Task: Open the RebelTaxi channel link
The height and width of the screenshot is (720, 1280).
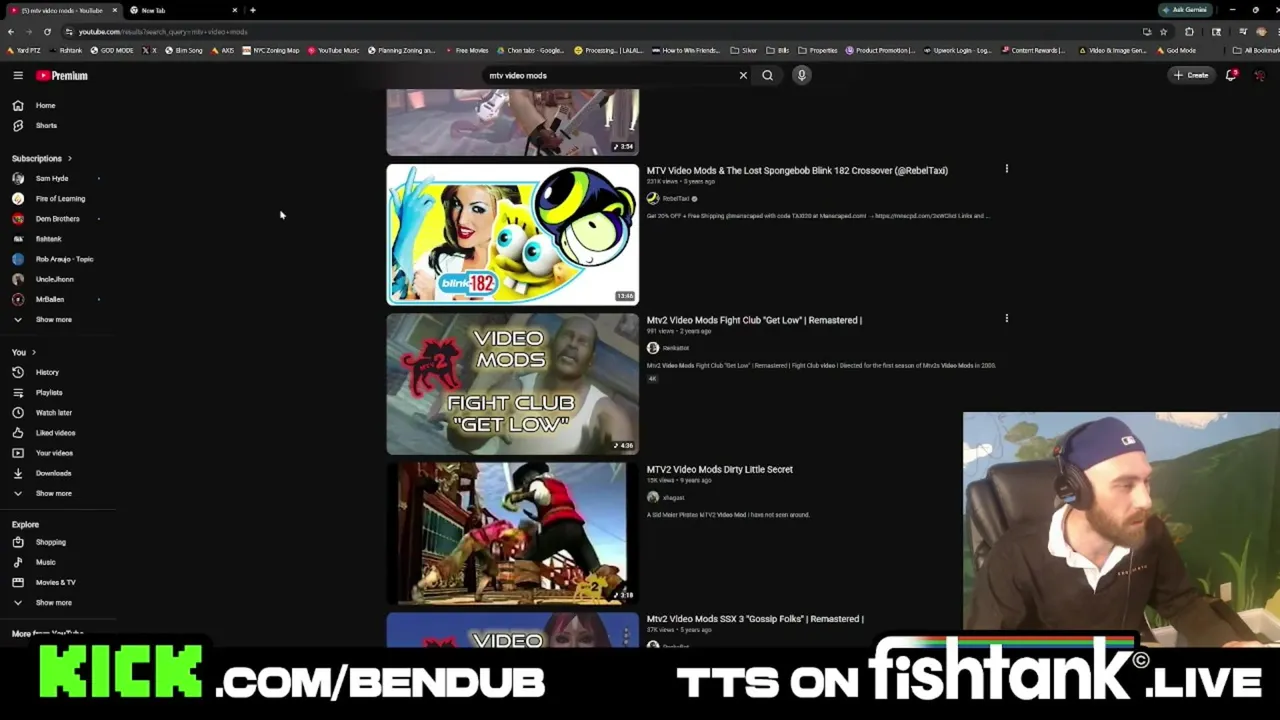Action: pyautogui.click(x=675, y=198)
